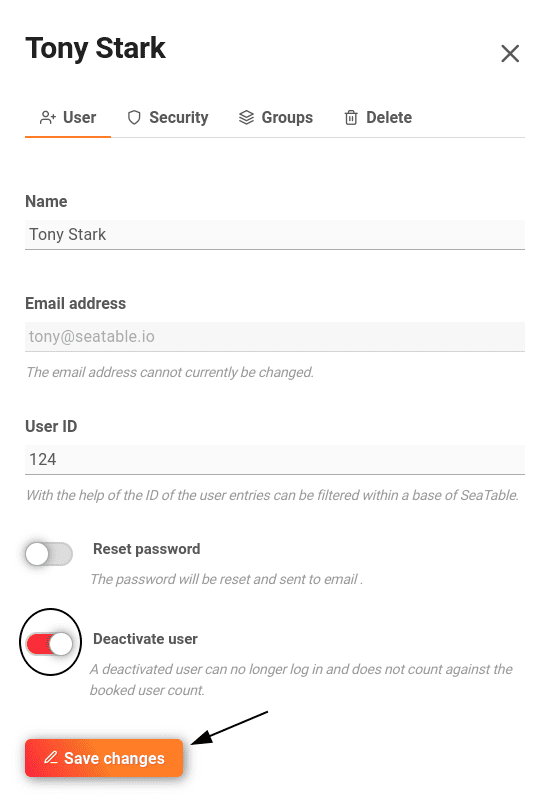The image size is (557, 811).
Task: Click the pencil icon on Save changes
Action: tap(51, 758)
